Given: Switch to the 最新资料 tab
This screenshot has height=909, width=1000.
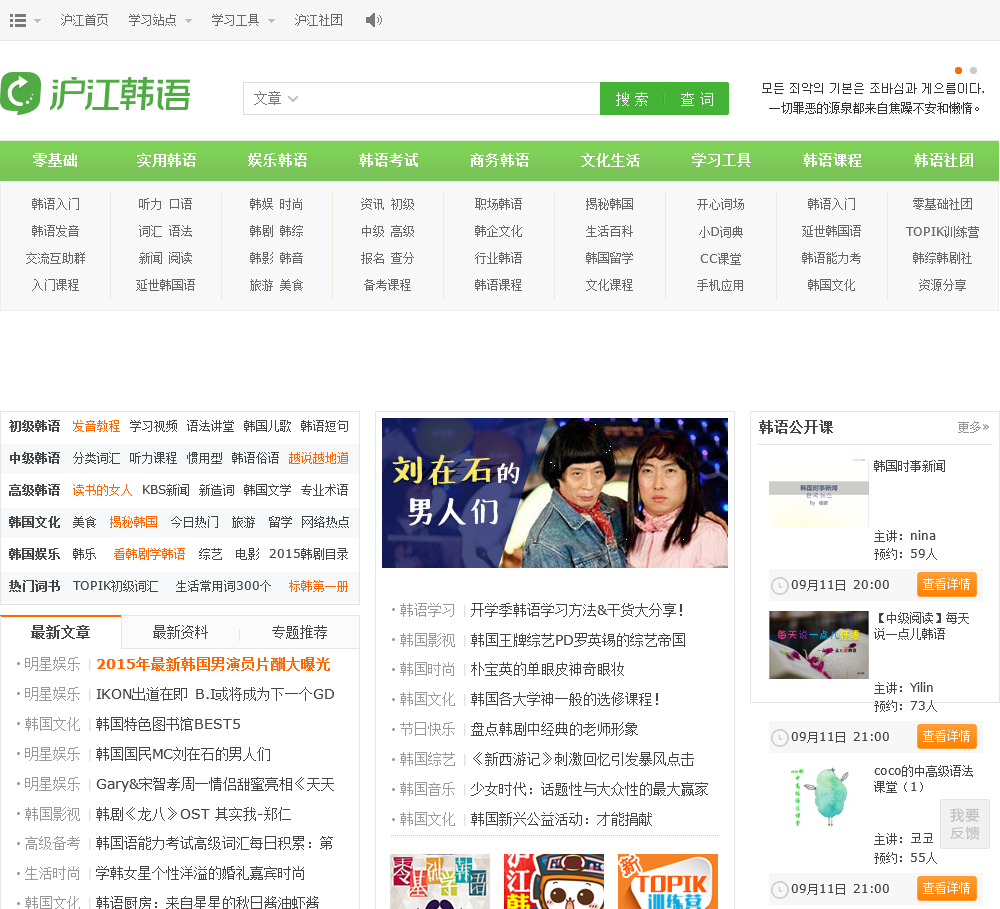Looking at the screenshot, I should [180, 632].
